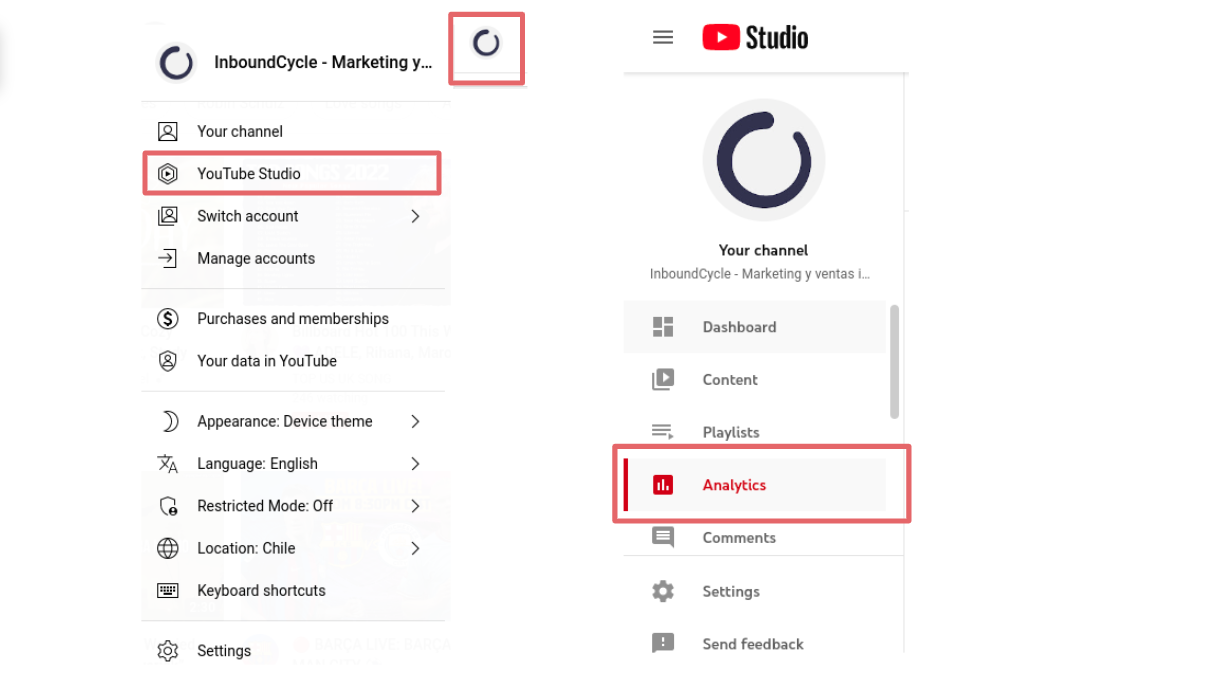
Task: Click the Analytics bar chart icon
Action: tap(663, 485)
